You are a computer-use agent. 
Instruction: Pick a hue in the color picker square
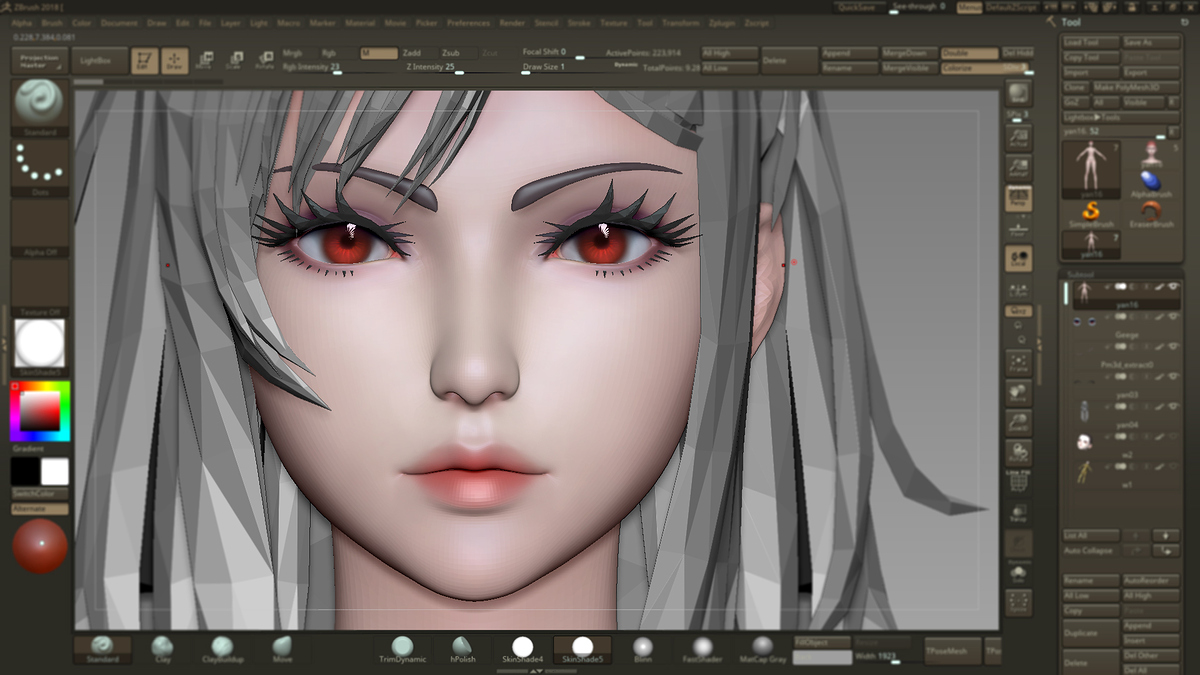click(40, 411)
